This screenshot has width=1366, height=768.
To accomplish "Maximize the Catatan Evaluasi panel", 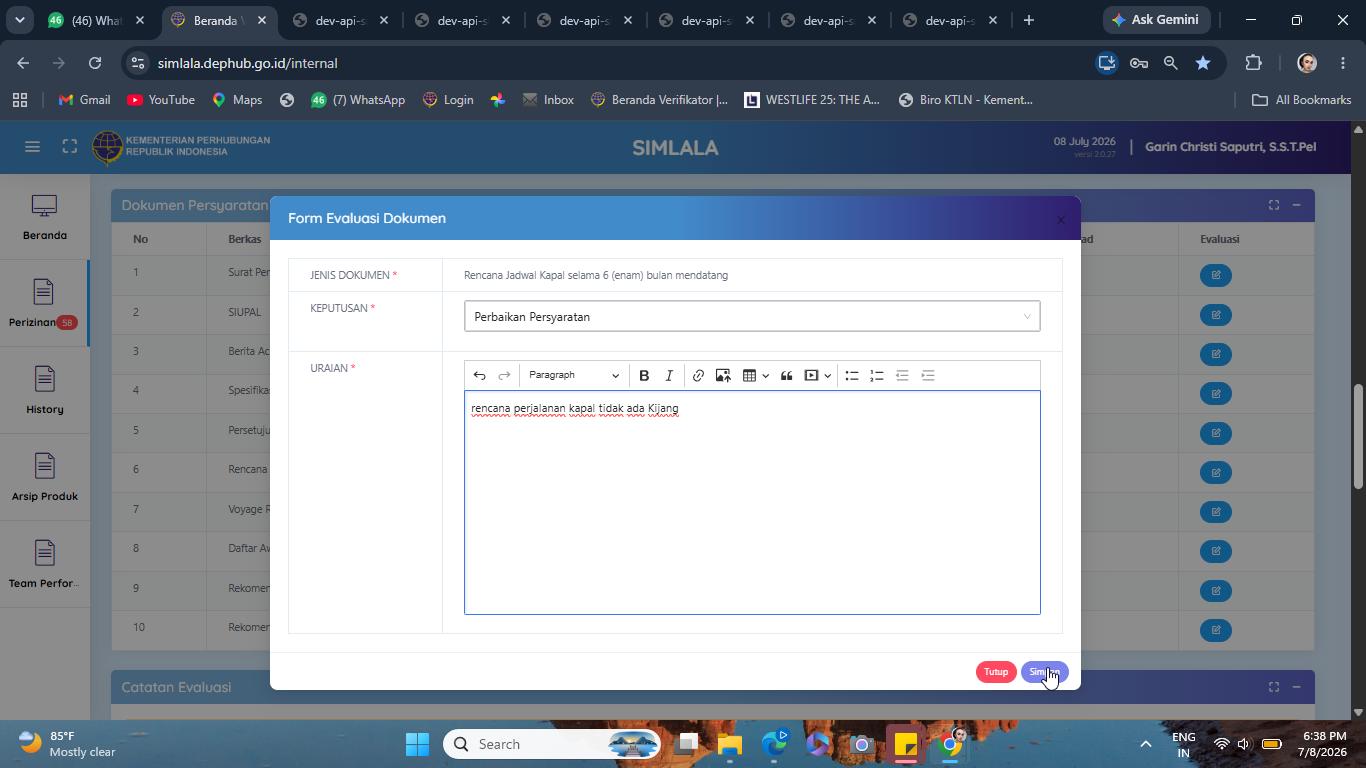I will point(1274,687).
